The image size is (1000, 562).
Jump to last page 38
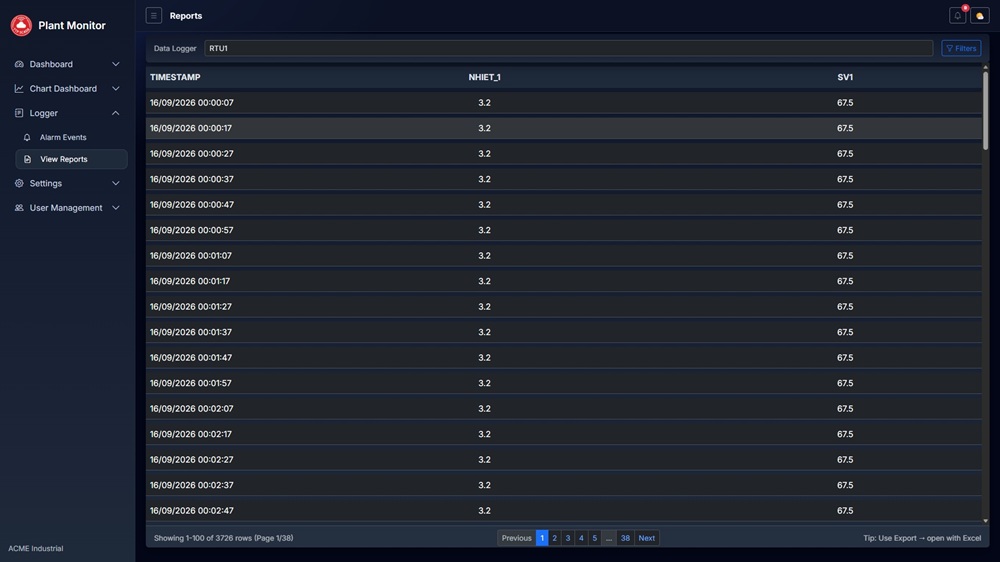tap(625, 538)
